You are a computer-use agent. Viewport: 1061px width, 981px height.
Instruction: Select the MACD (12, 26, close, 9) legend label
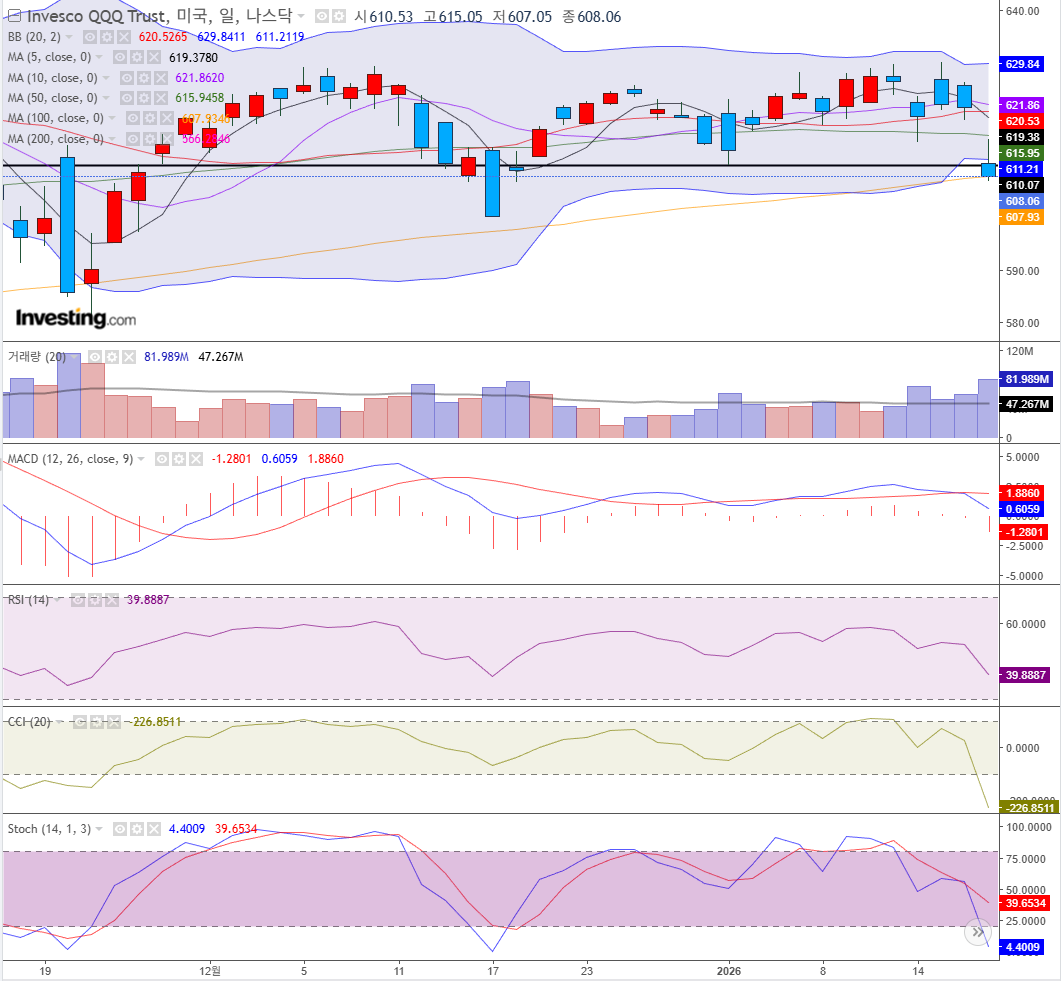tap(70, 459)
